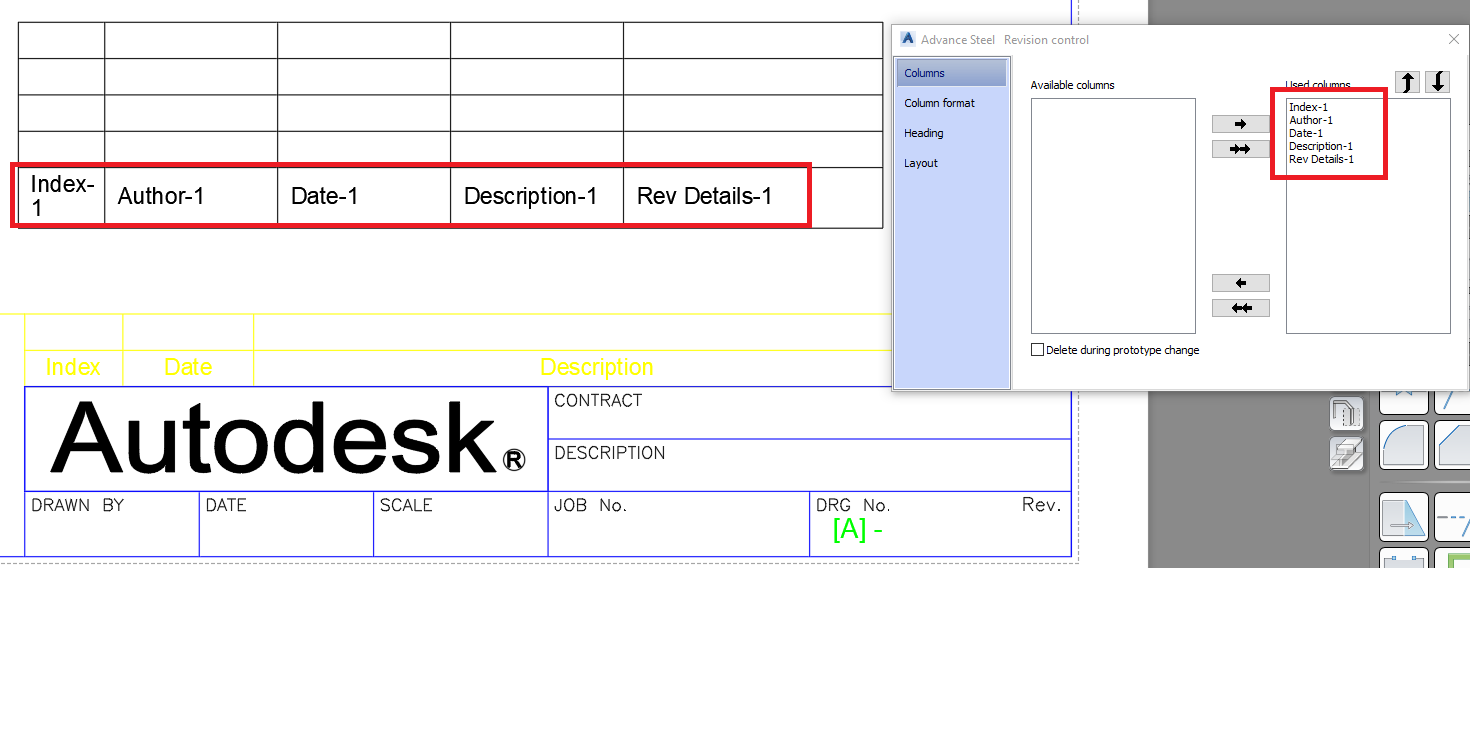Click the dashed line tool icon

point(1457,518)
